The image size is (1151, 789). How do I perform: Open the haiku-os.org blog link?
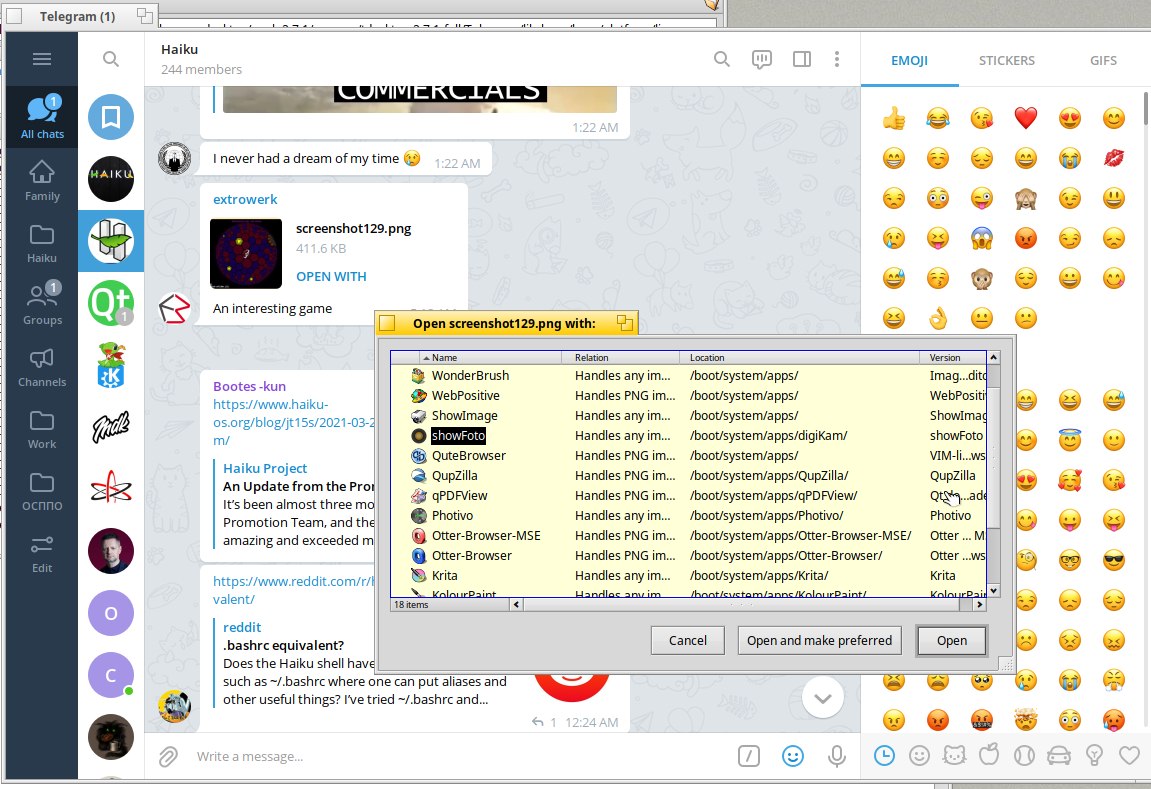(294, 422)
